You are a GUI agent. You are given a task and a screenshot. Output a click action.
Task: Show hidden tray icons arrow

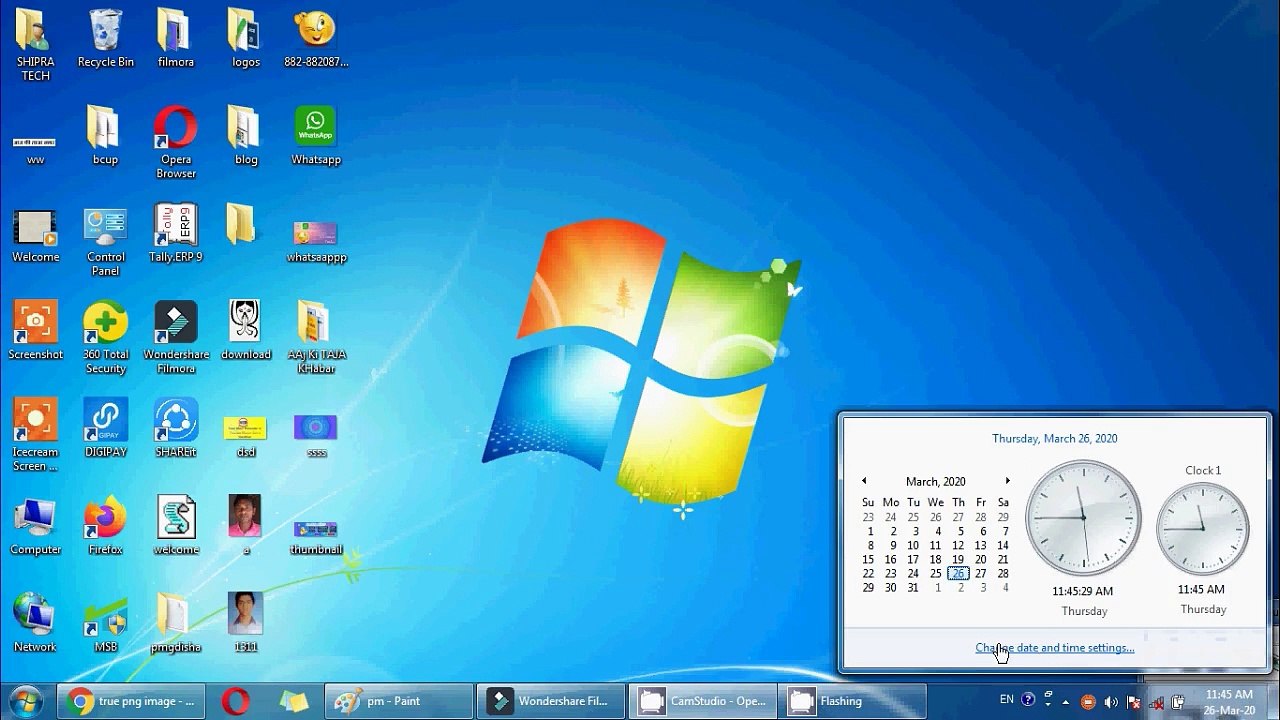1065,701
